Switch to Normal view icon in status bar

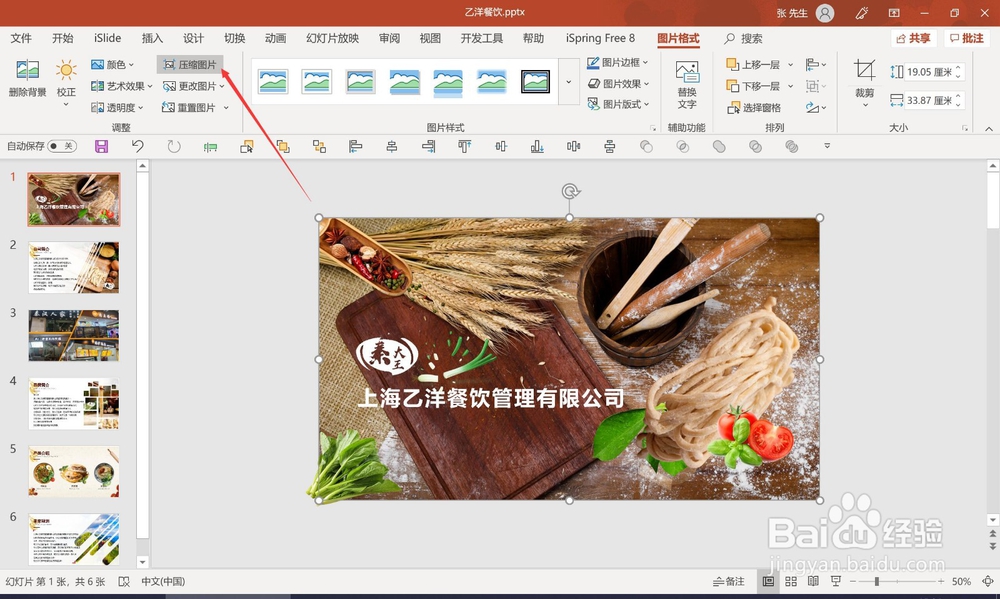coord(768,581)
